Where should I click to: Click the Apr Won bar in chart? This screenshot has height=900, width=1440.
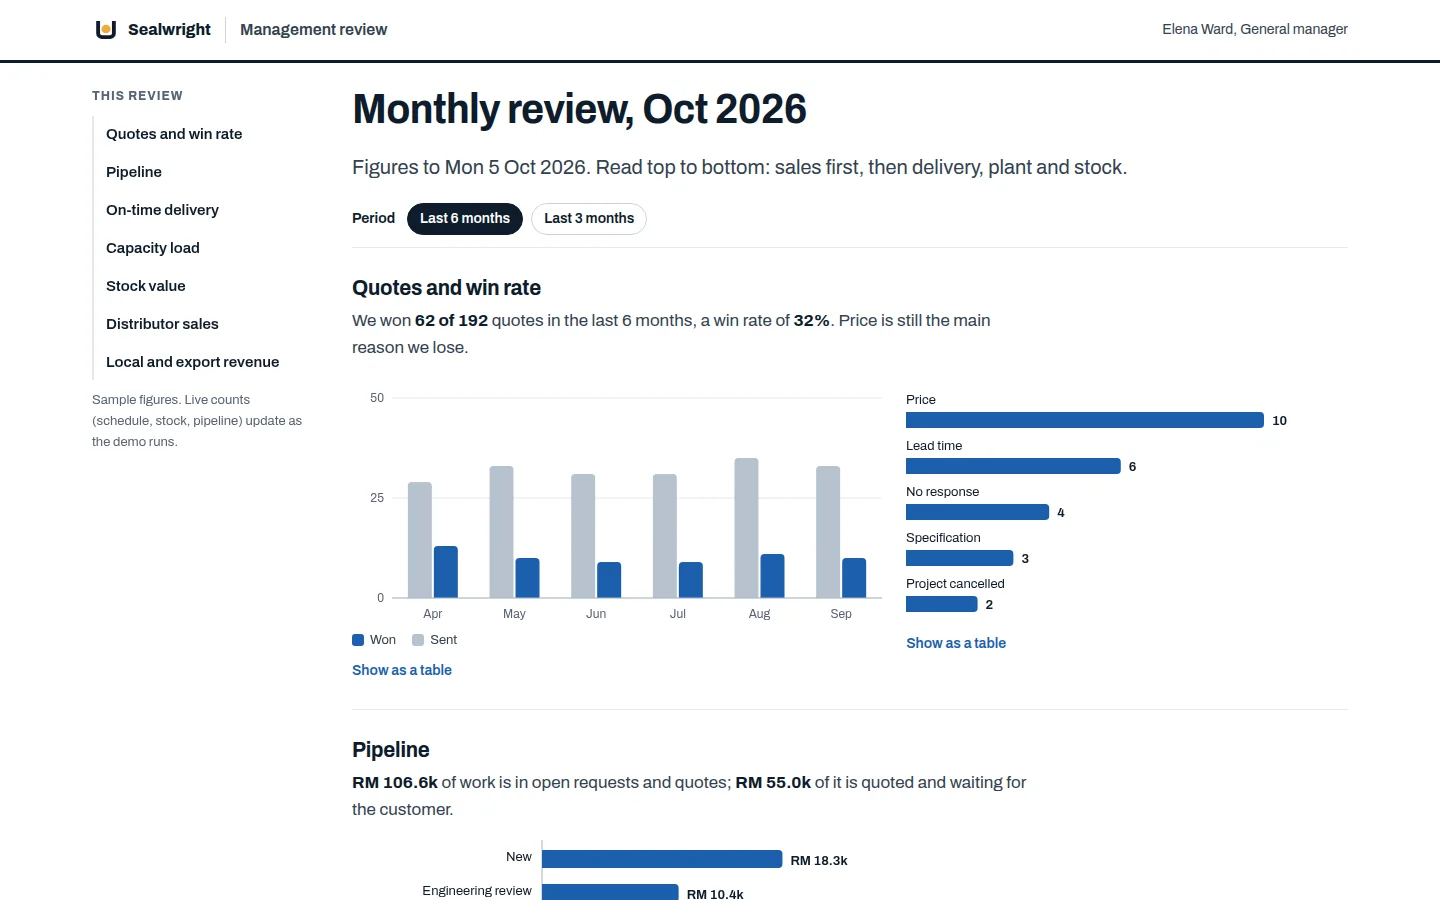point(446,572)
